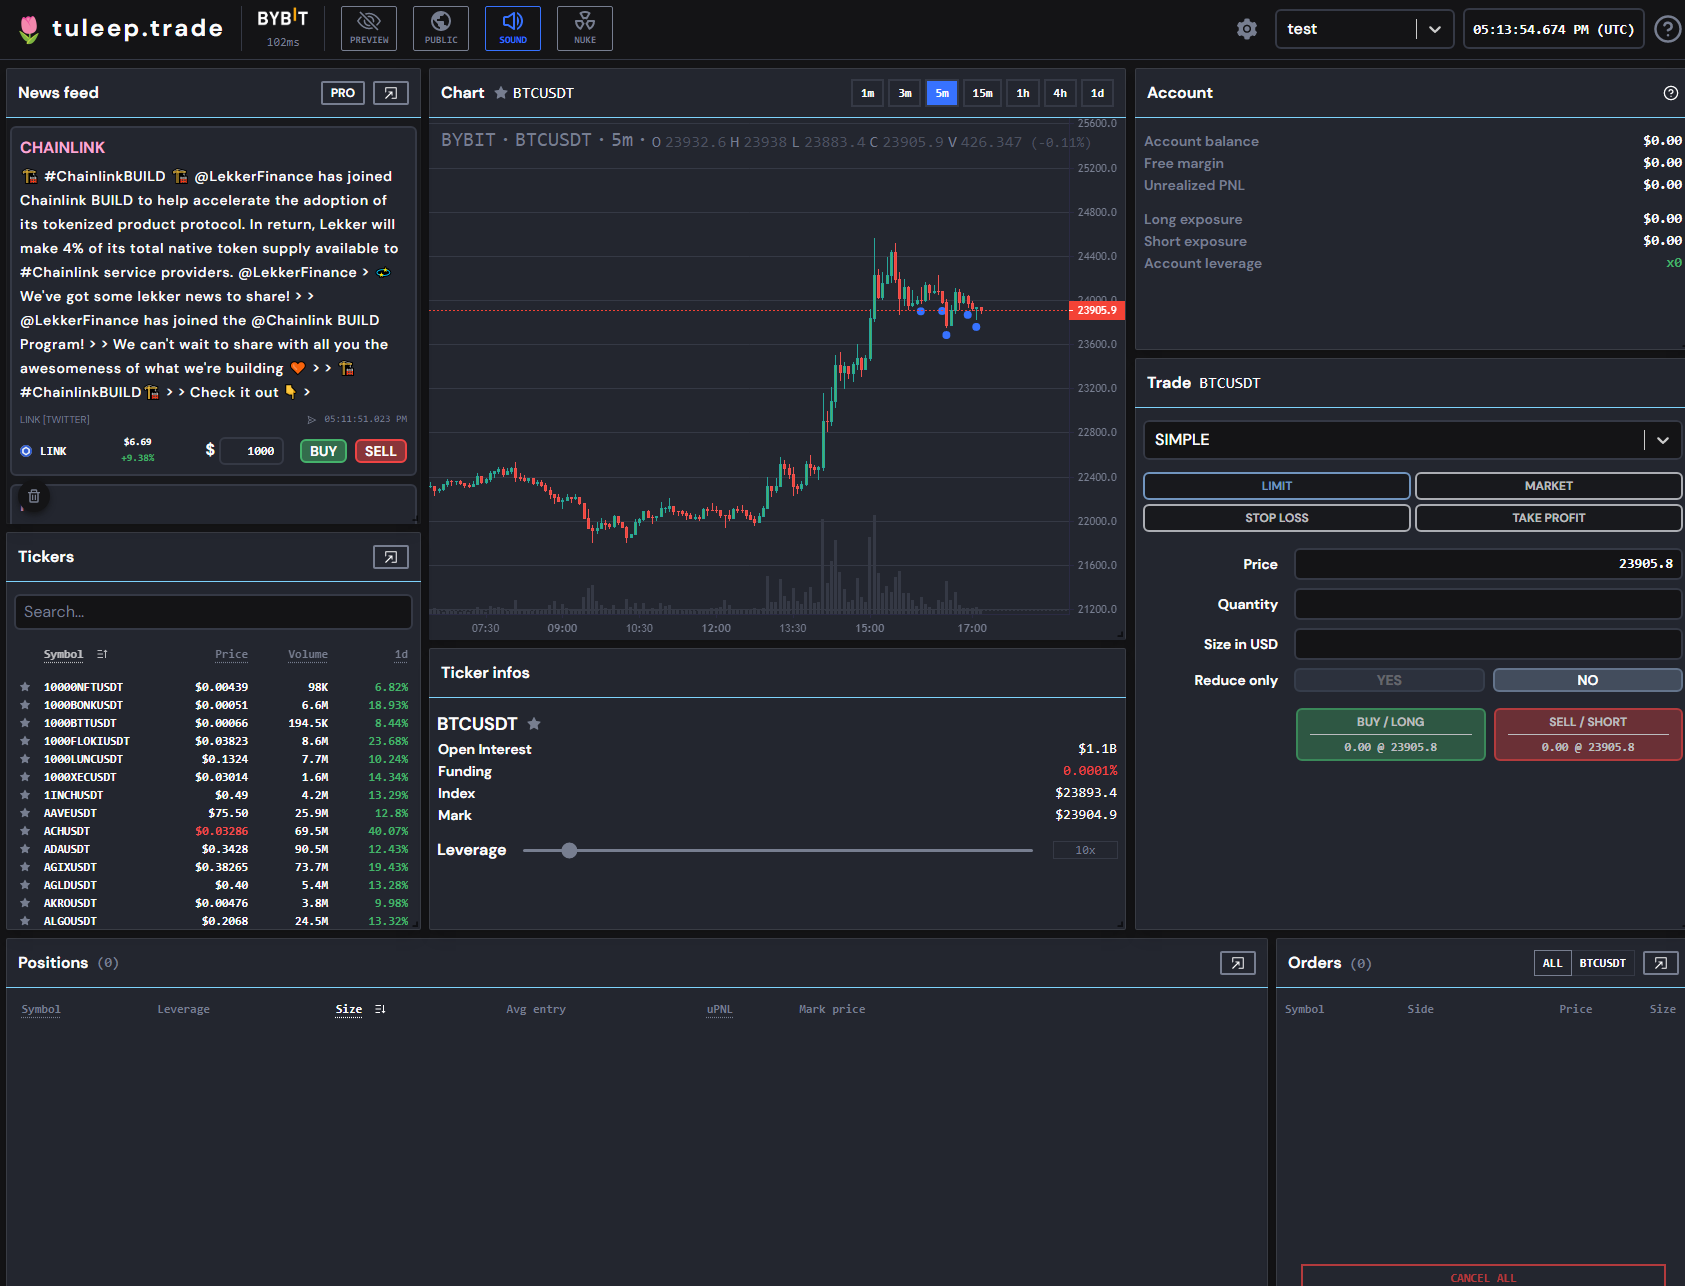Viewport: 1685px width, 1286px height.
Task: Click the Size in USD field
Action: click(1488, 644)
